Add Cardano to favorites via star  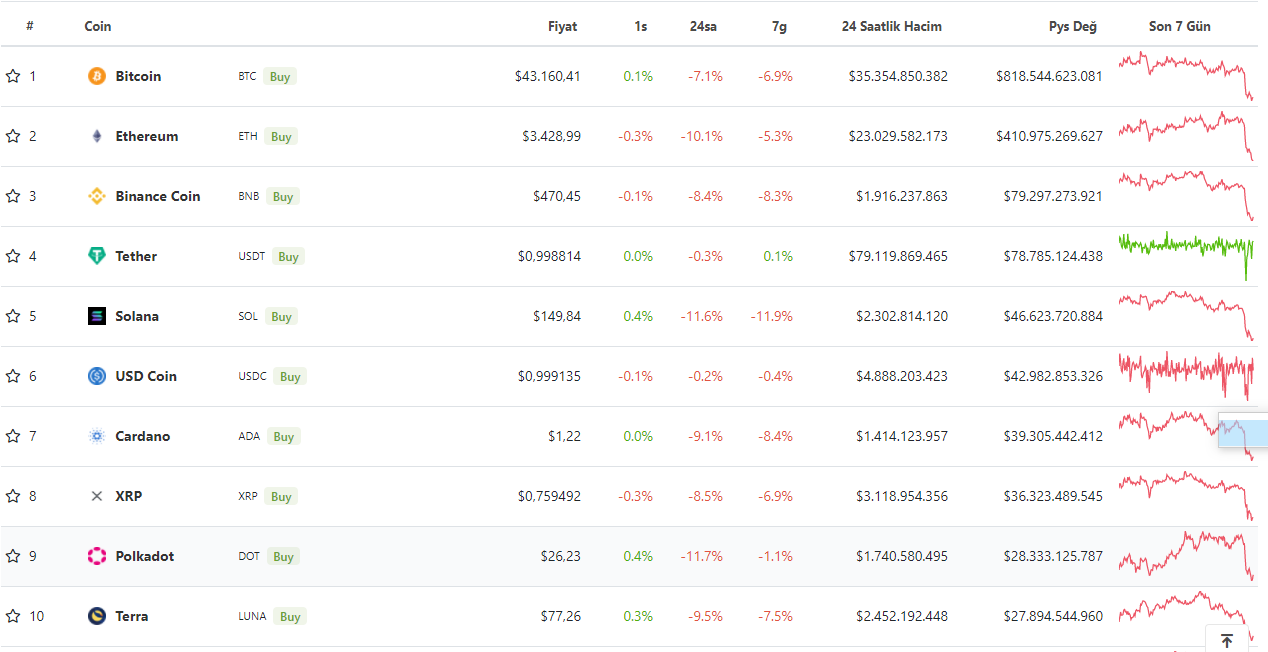coord(13,436)
